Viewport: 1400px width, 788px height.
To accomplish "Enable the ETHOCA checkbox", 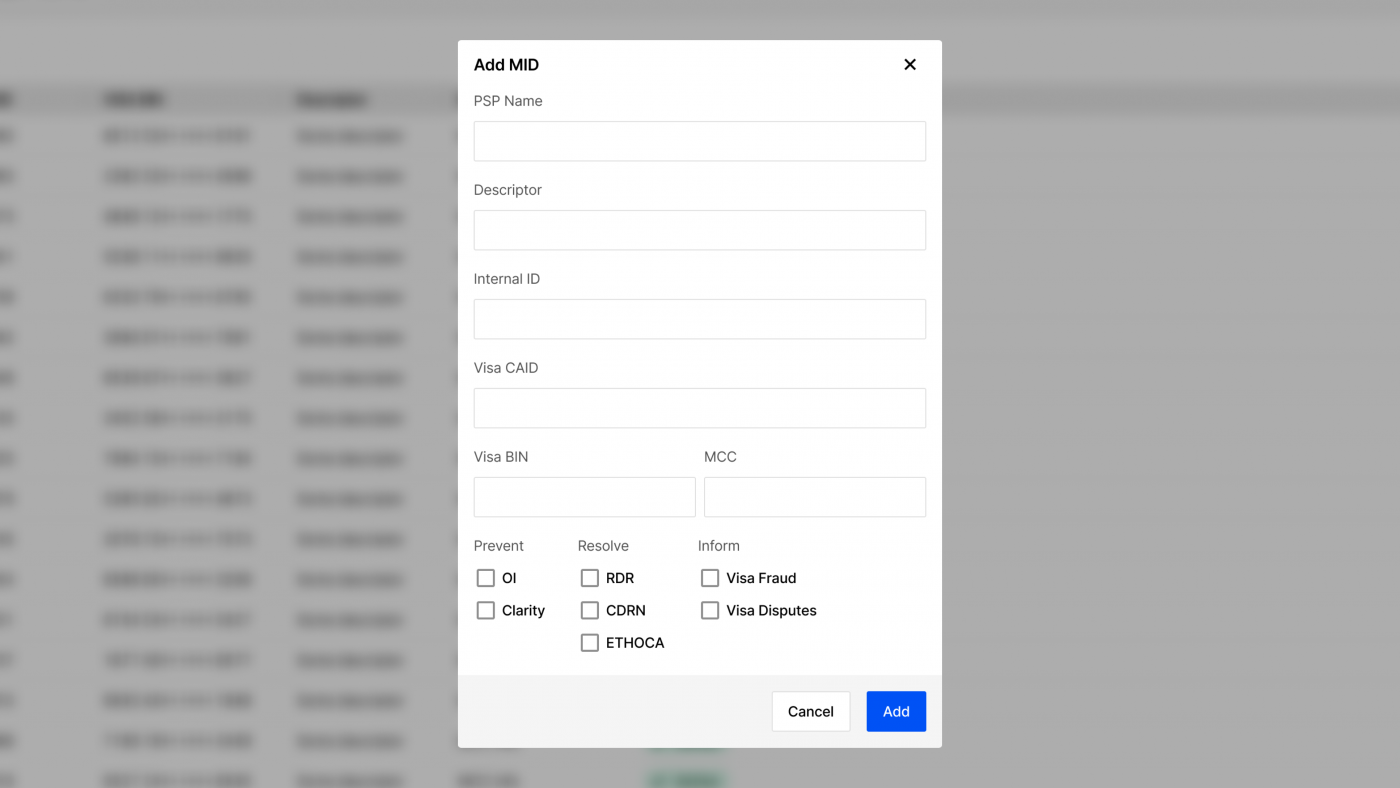I will [x=590, y=642].
